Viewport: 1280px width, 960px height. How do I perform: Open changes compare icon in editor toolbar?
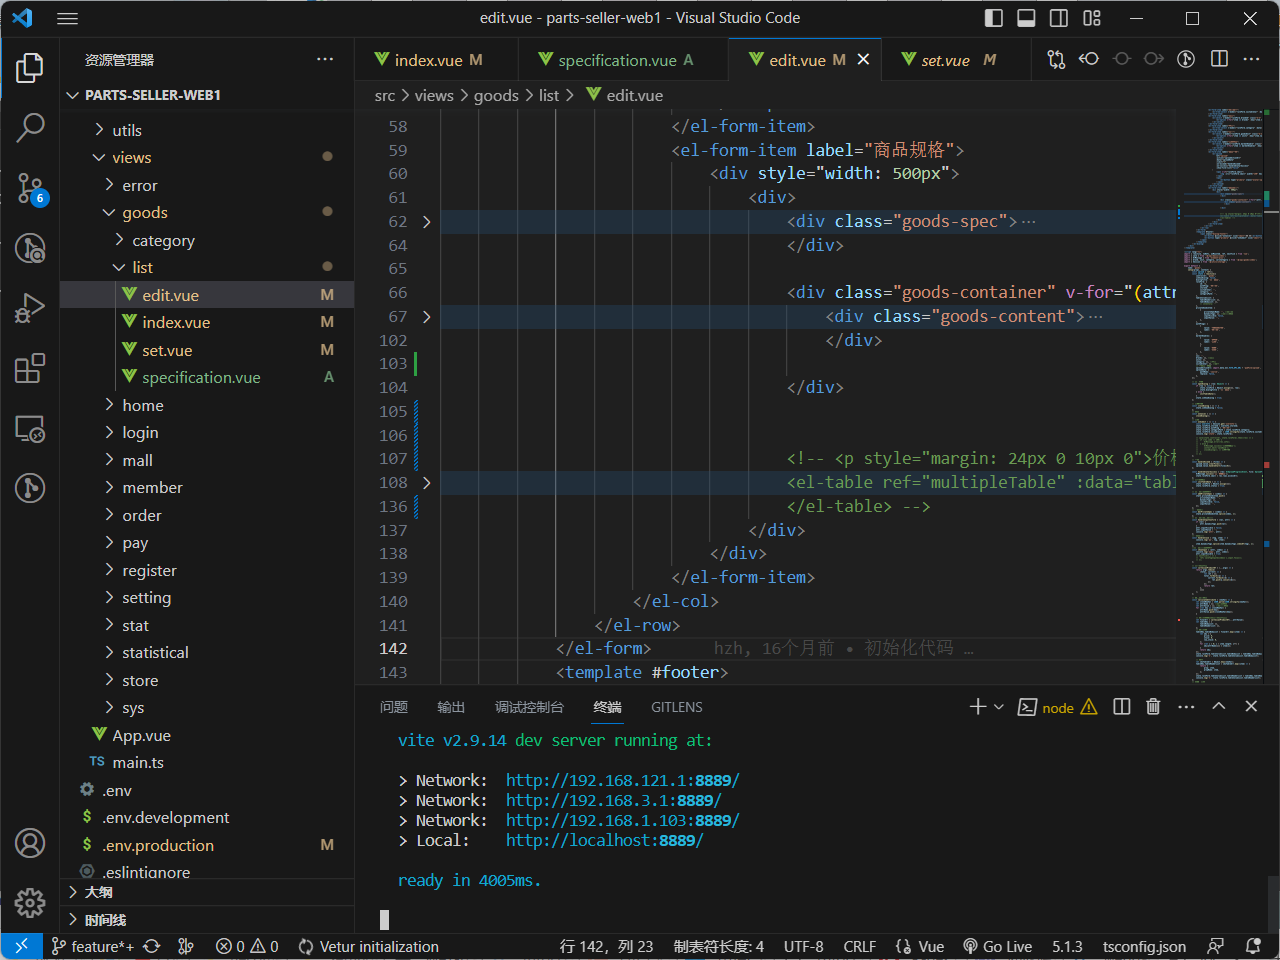(x=1056, y=59)
